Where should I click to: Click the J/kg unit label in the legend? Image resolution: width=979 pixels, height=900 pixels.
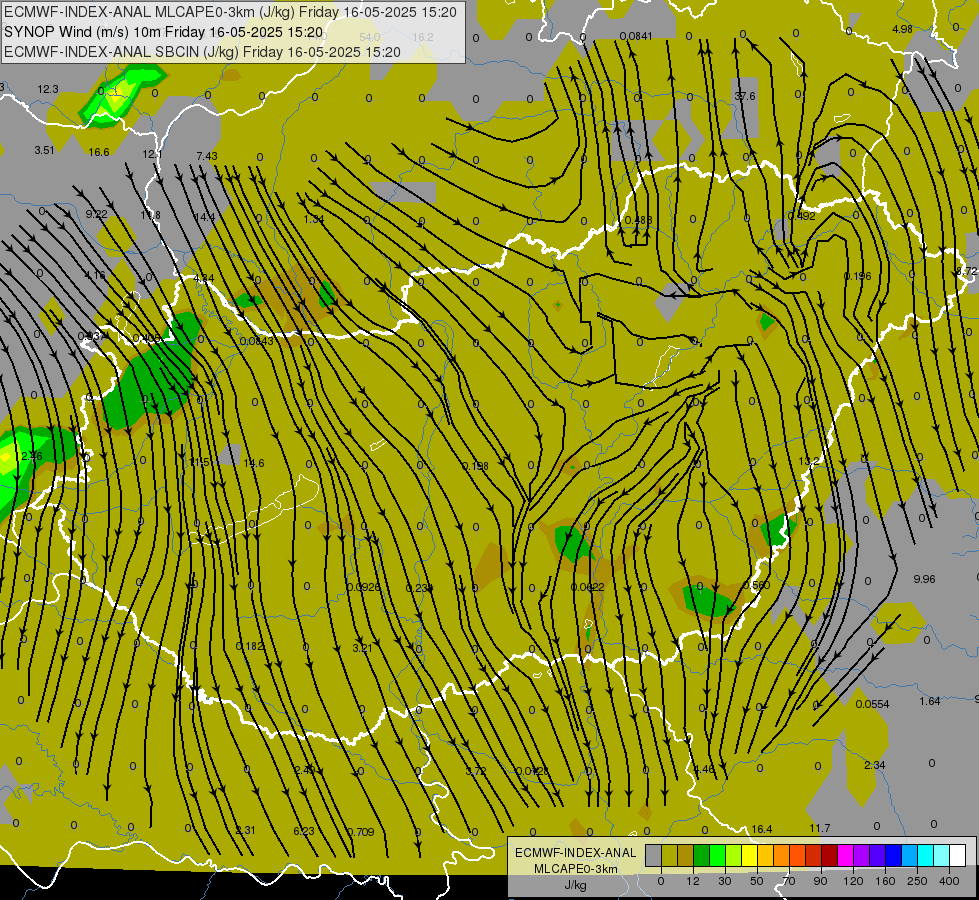coord(576,885)
